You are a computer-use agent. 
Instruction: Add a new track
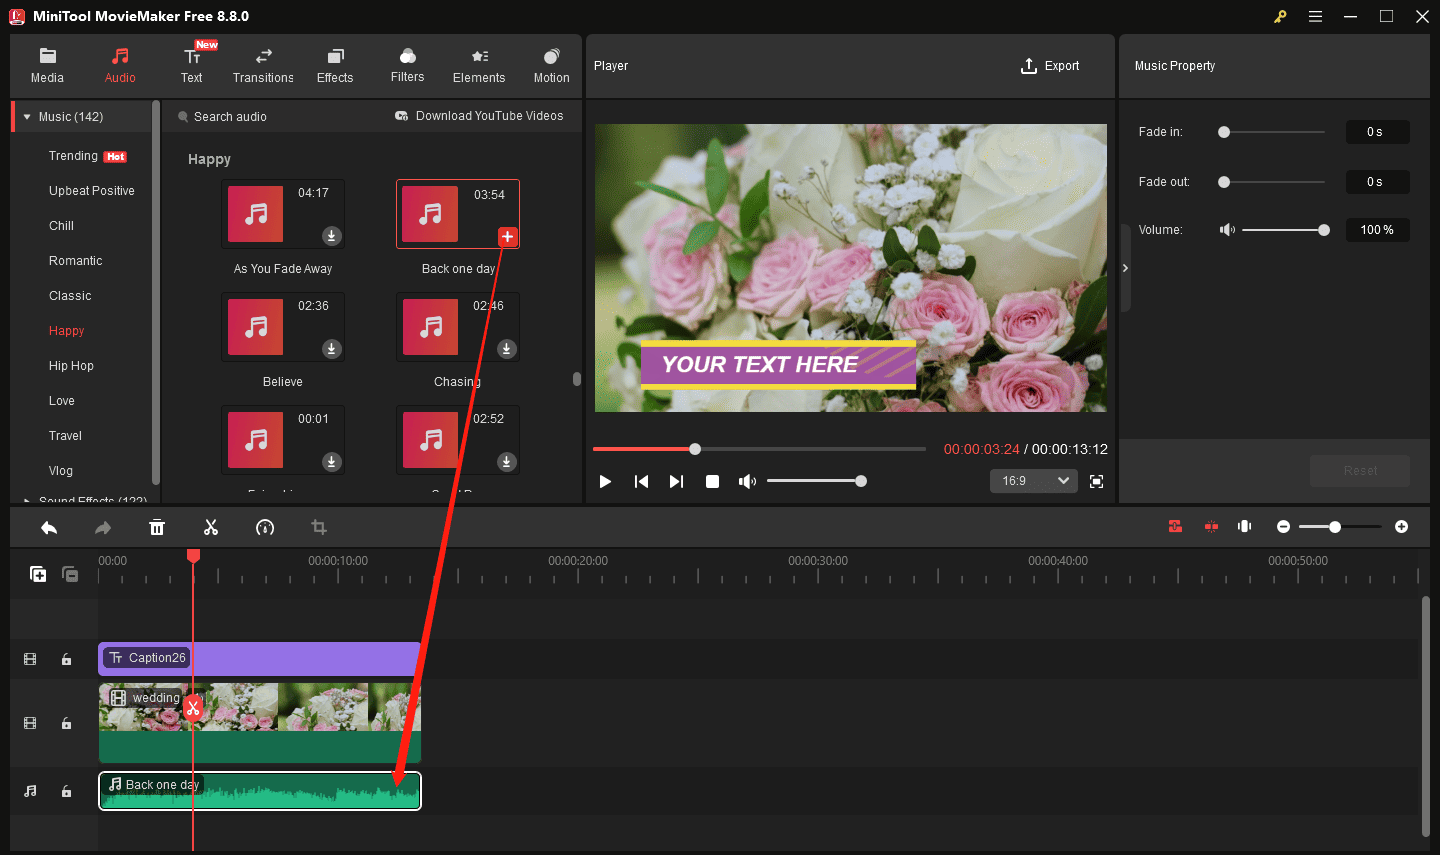(x=38, y=574)
